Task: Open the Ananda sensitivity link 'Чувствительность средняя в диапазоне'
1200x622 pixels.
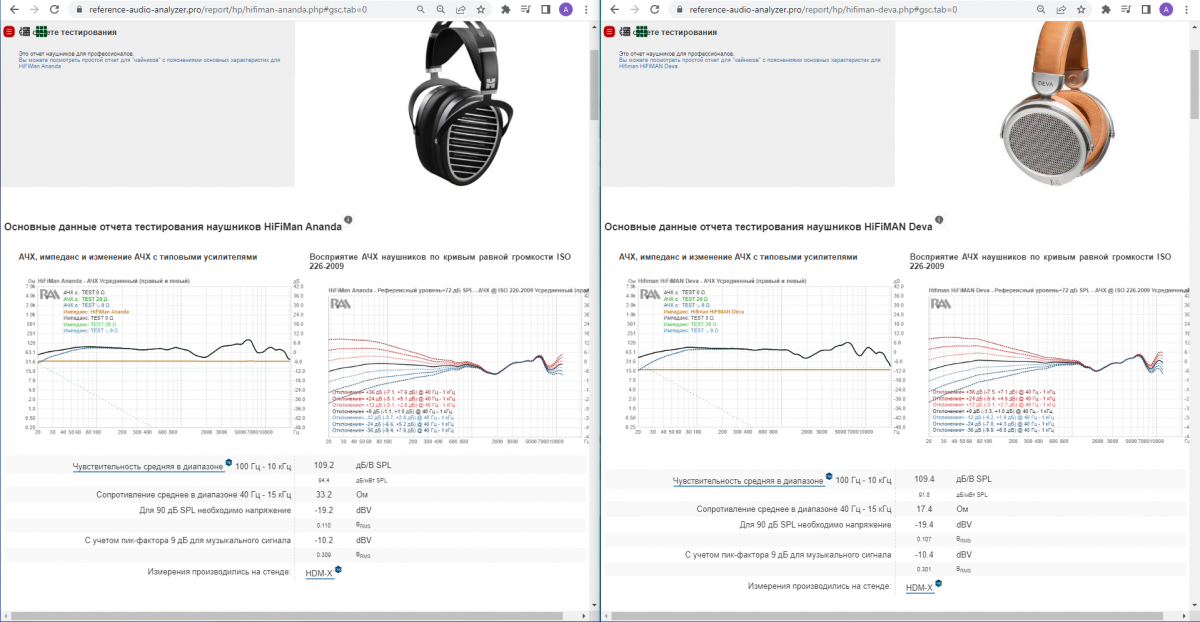Action: click(148, 466)
